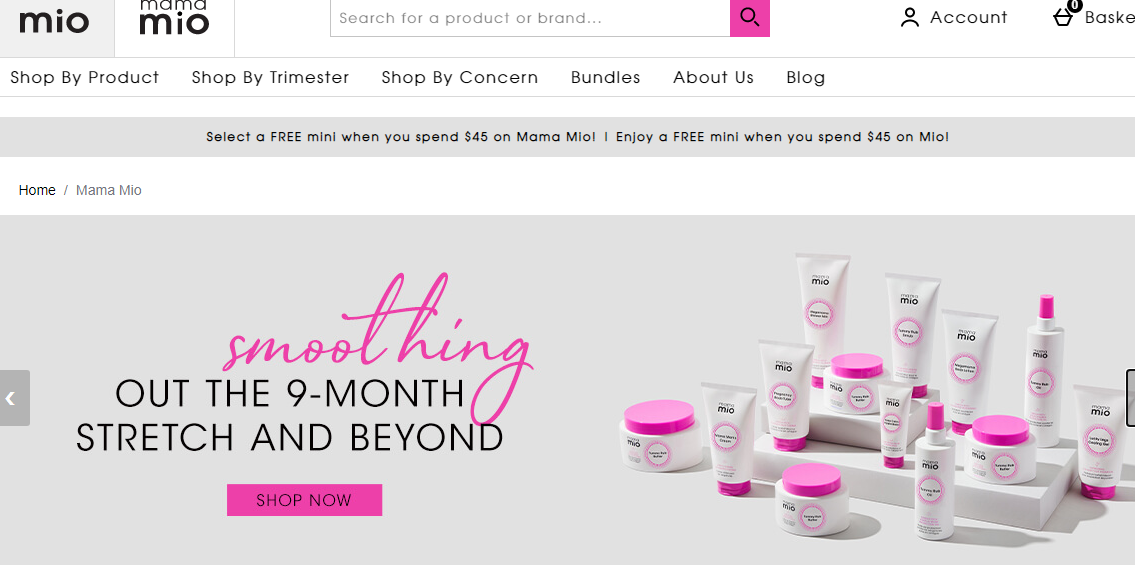Expand the Shop By Product menu
The width and height of the screenshot is (1135, 565).
[x=85, y=77]
